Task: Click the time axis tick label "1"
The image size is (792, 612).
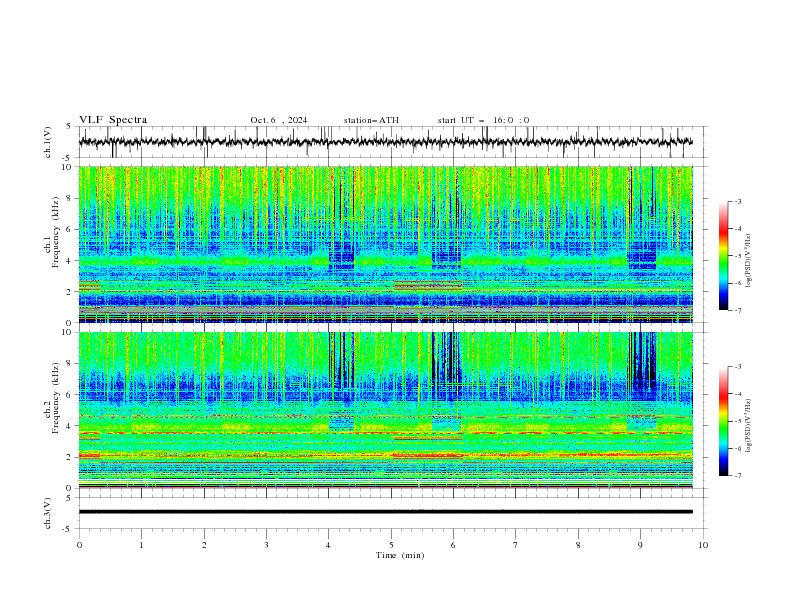Action: pyautogui.click(x=142, y=545)
